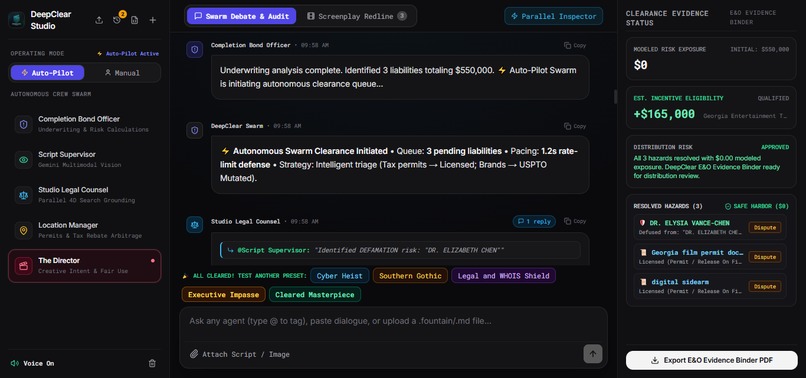Select the Script Supervisor agent

(85, 159)
